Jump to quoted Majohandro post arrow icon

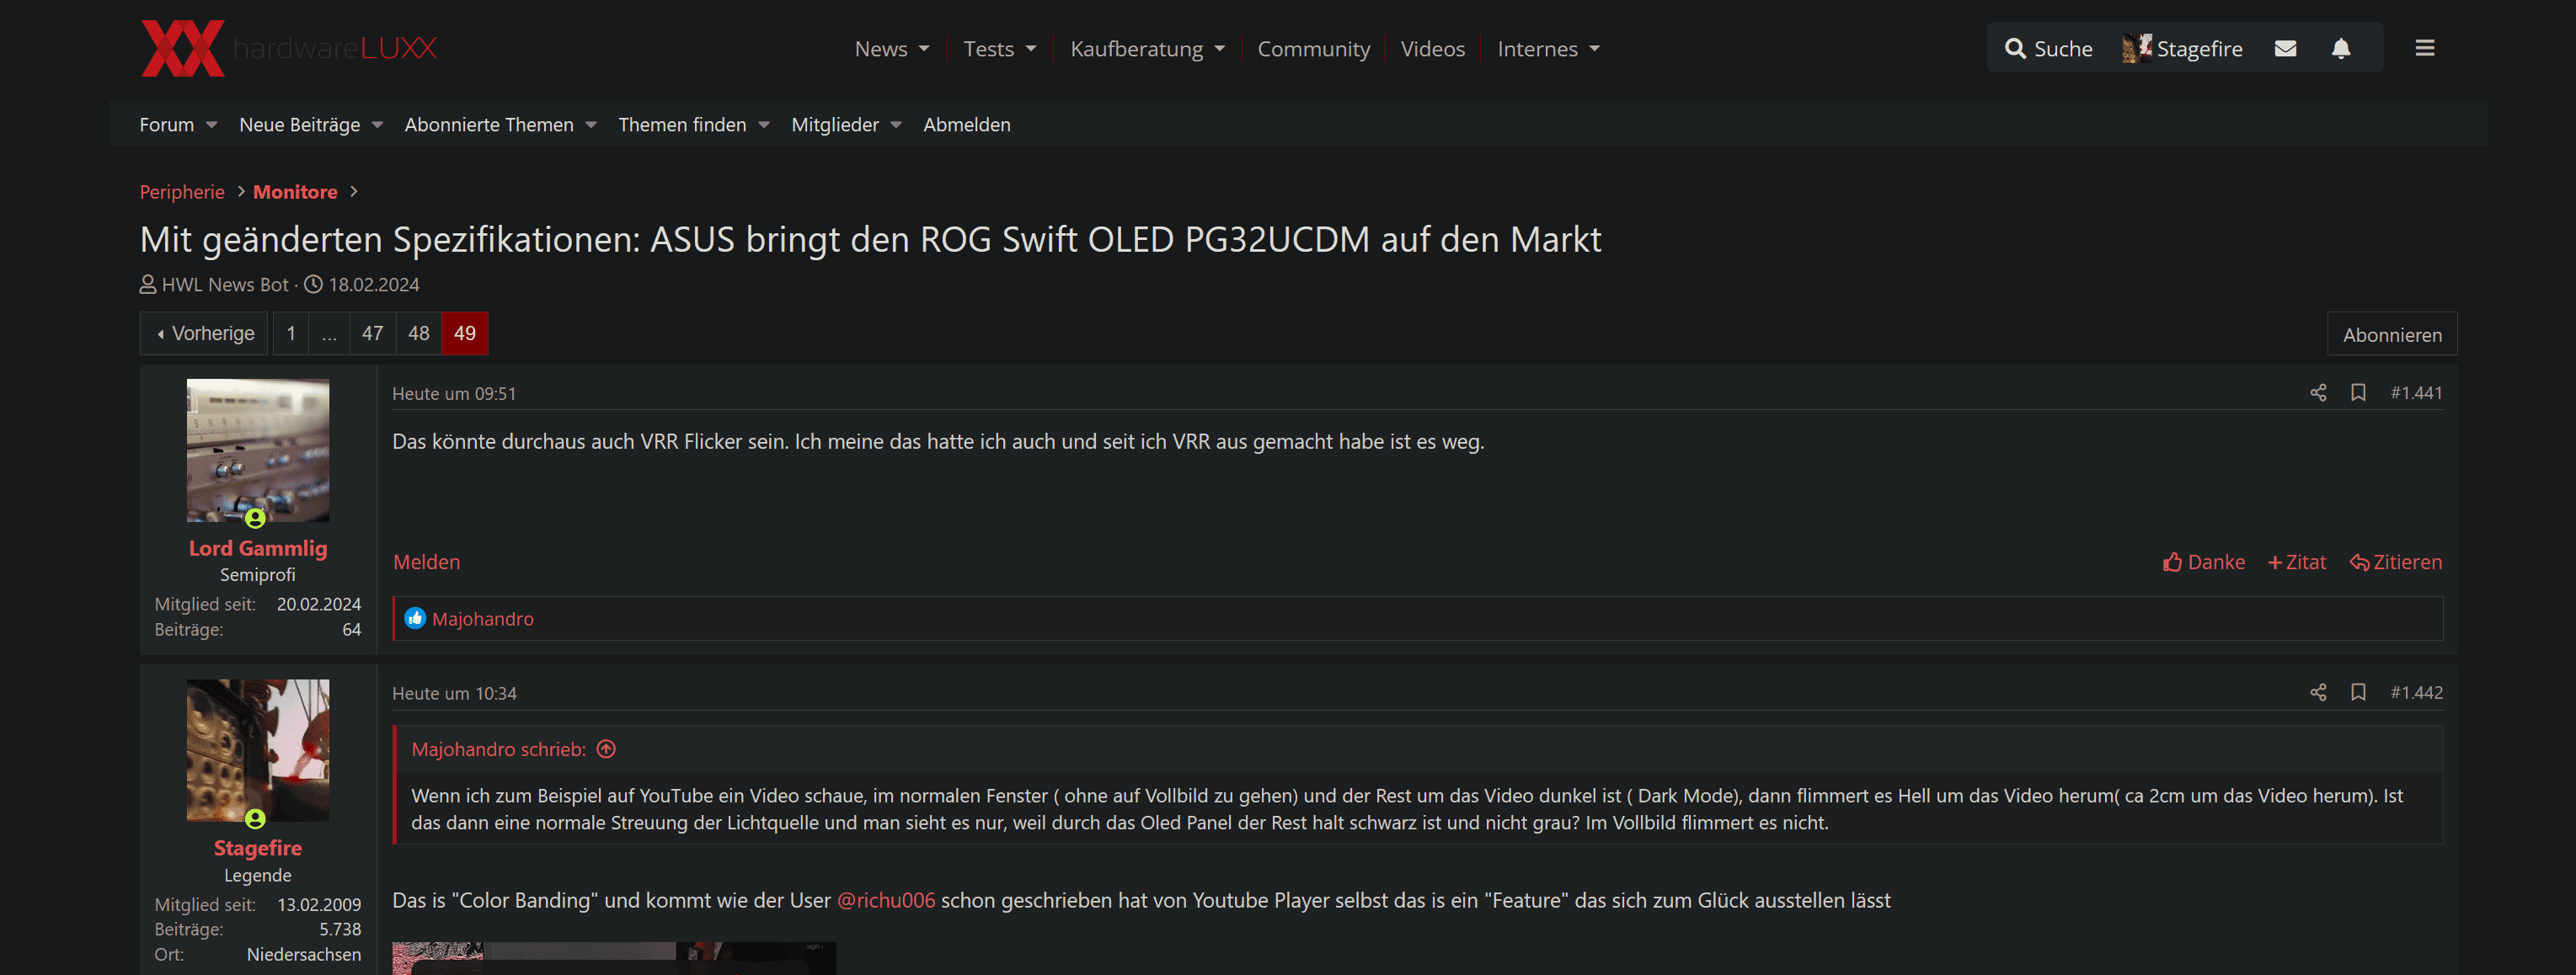606,749
